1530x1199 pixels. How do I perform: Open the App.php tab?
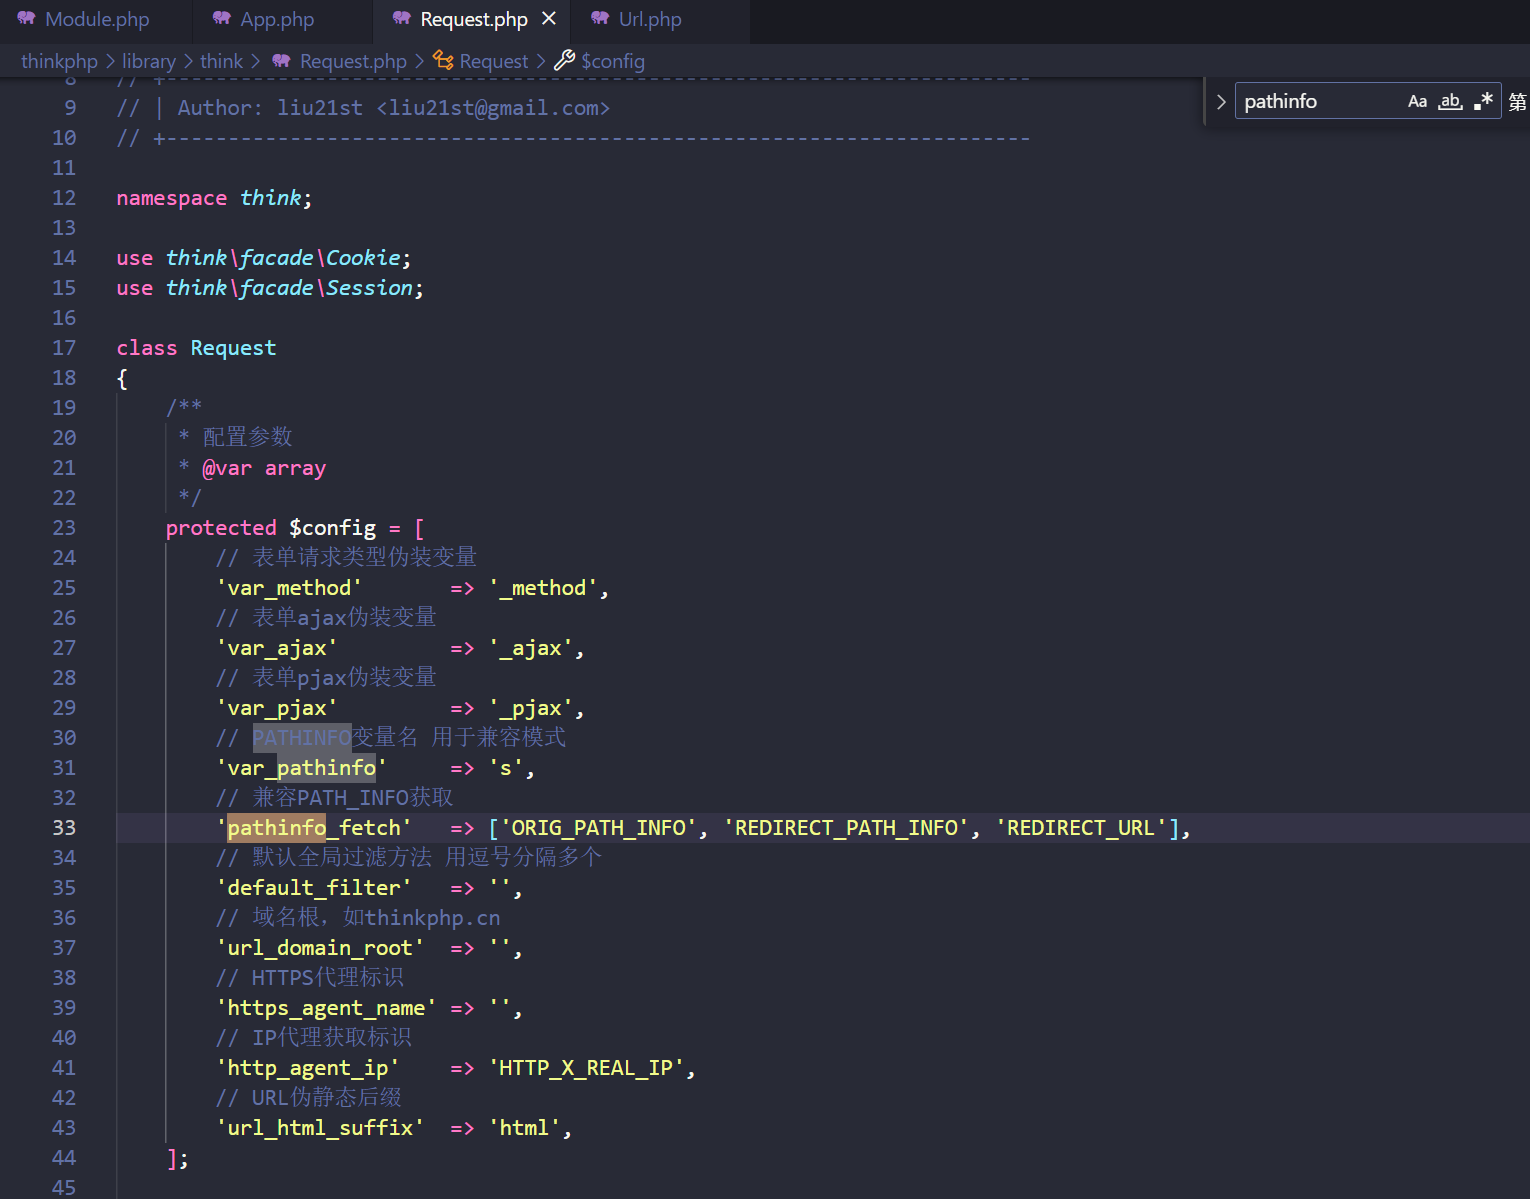point(277,19)
